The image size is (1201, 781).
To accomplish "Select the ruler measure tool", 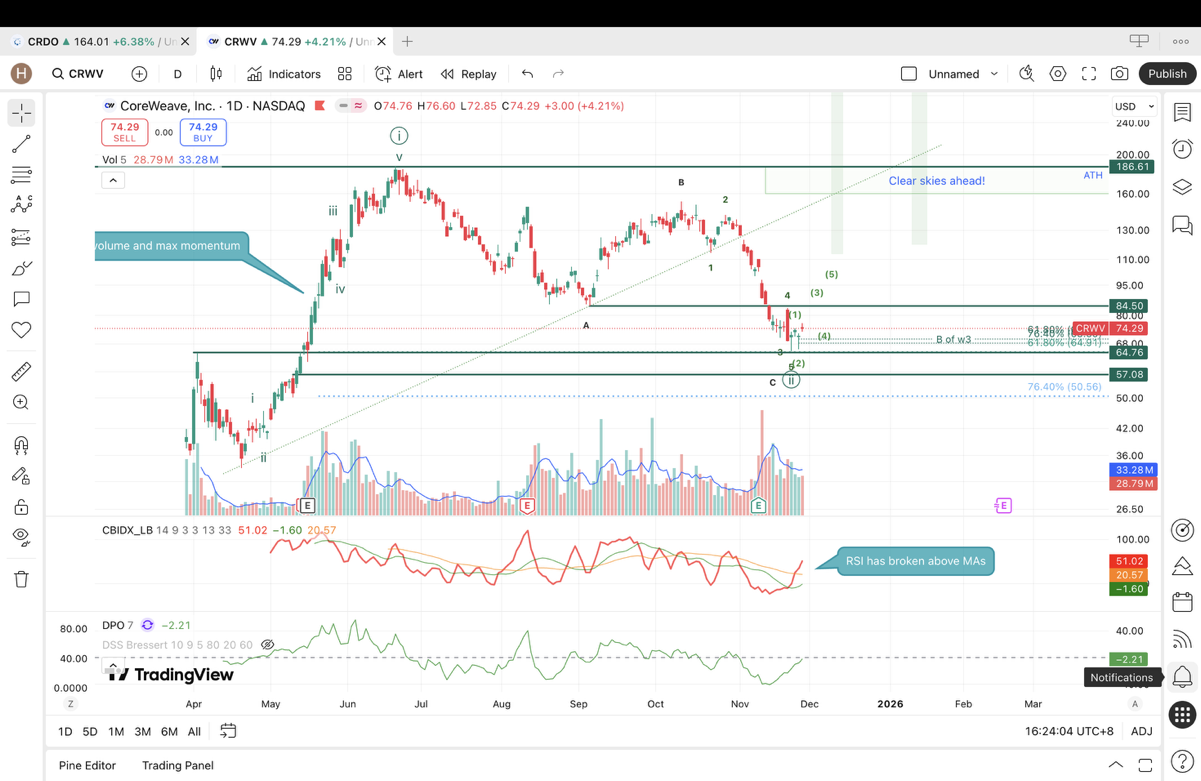I will click(21, 372).
